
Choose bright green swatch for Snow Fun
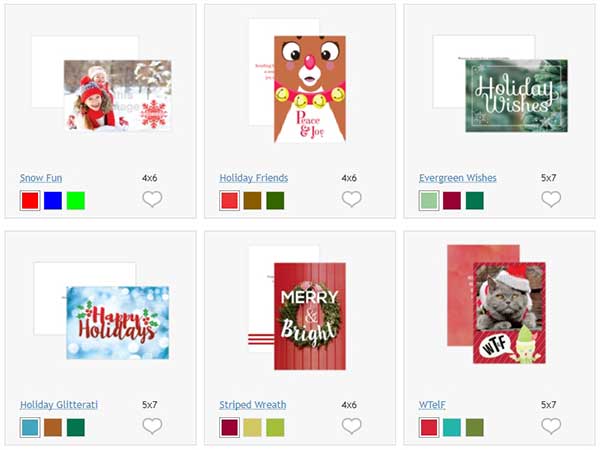pos(76,201)
